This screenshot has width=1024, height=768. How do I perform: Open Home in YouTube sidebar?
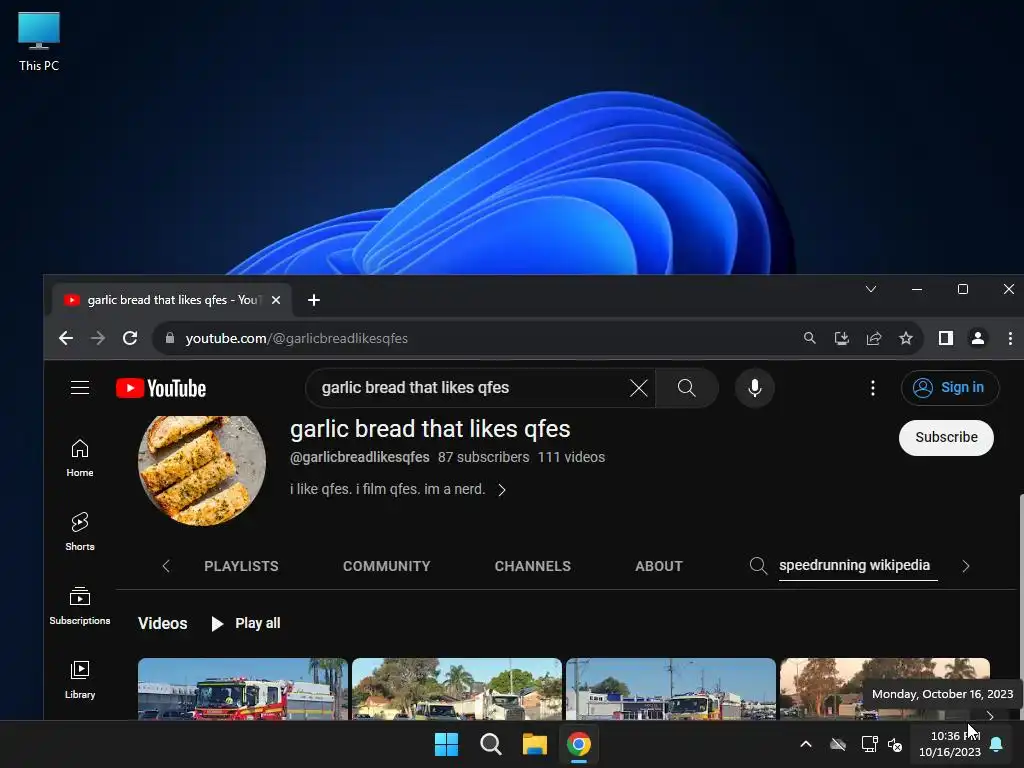pos(80,458)
